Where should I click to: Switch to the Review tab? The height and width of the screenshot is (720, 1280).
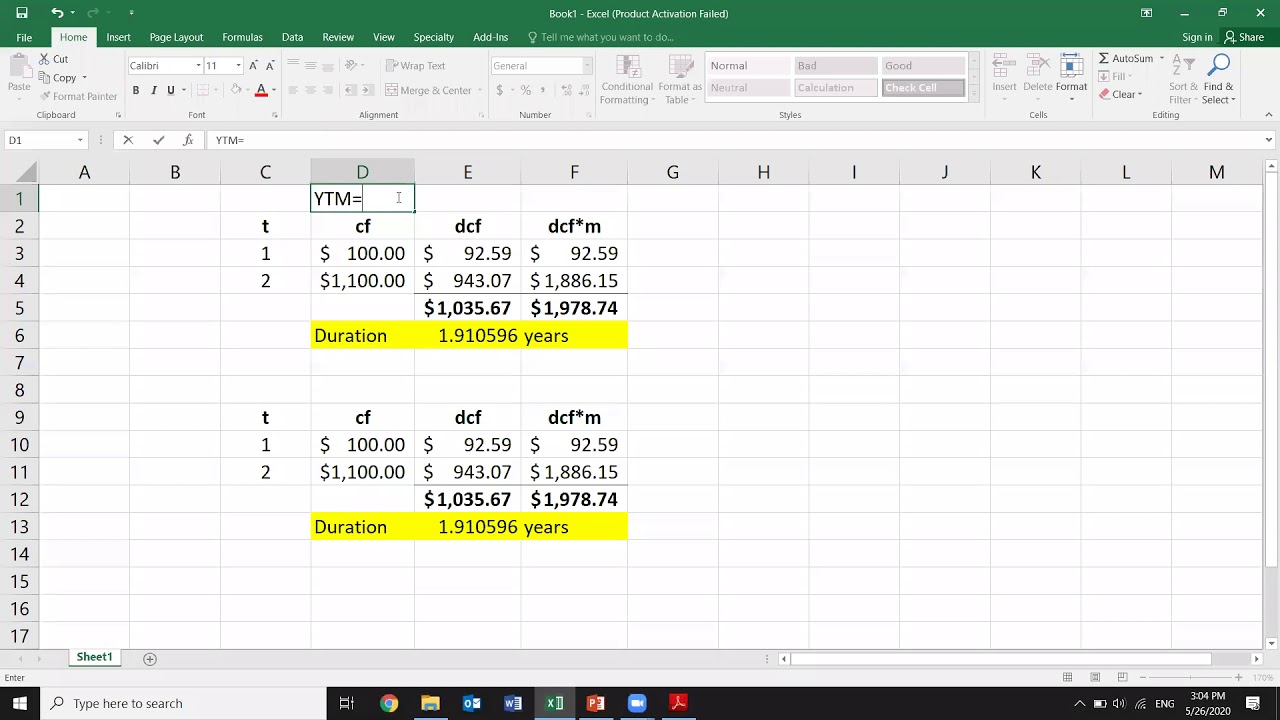(x=338, y=37)
